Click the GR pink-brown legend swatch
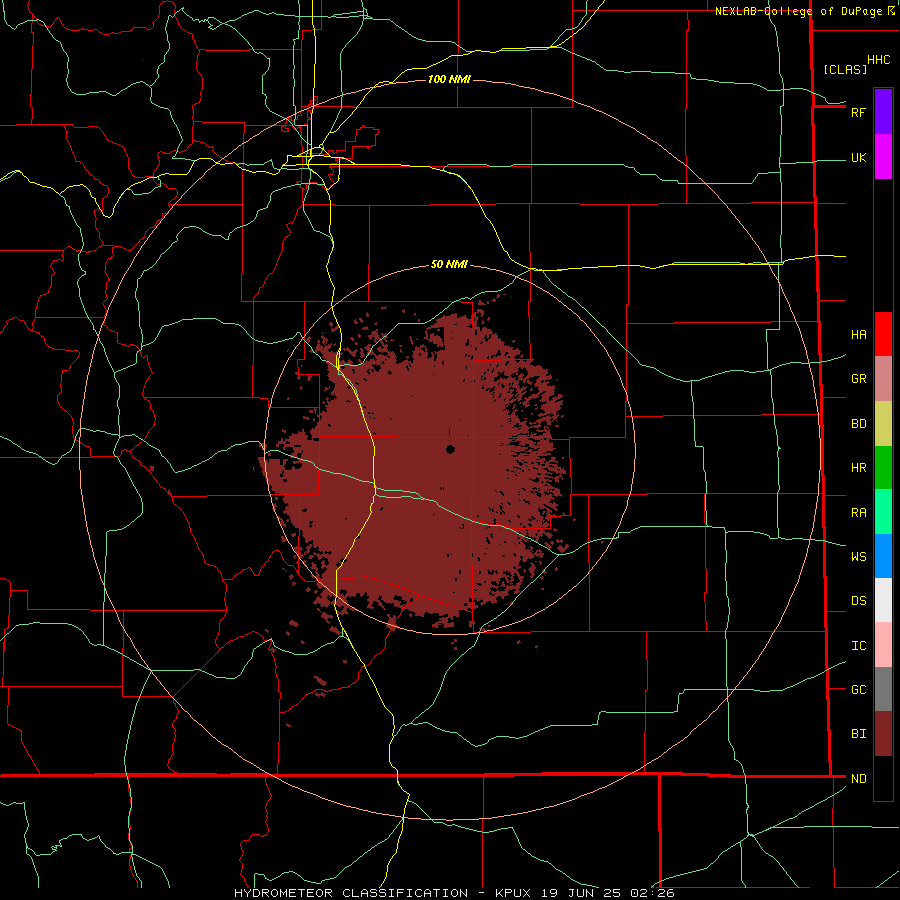Viewport: 900px width, 900px height. [883, 379]
